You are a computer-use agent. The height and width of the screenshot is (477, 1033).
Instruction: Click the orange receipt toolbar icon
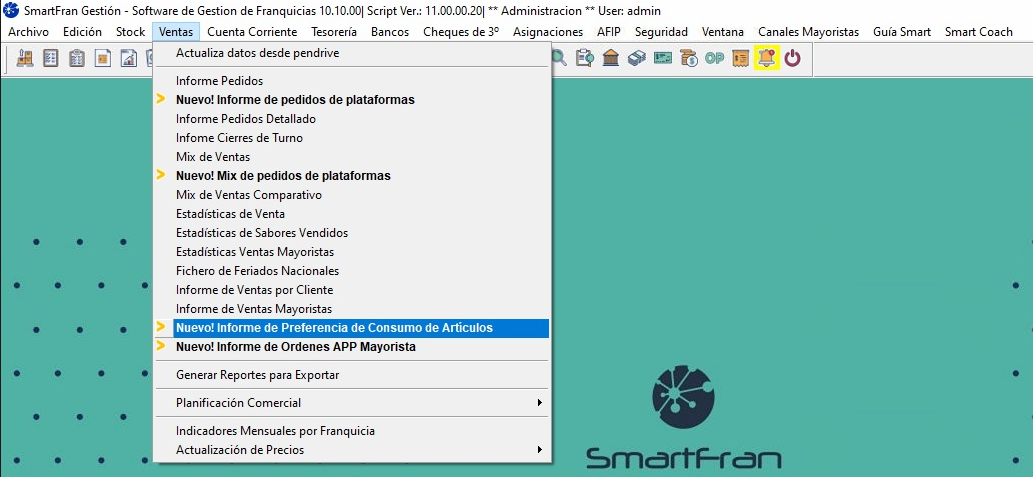coord(740,58)
